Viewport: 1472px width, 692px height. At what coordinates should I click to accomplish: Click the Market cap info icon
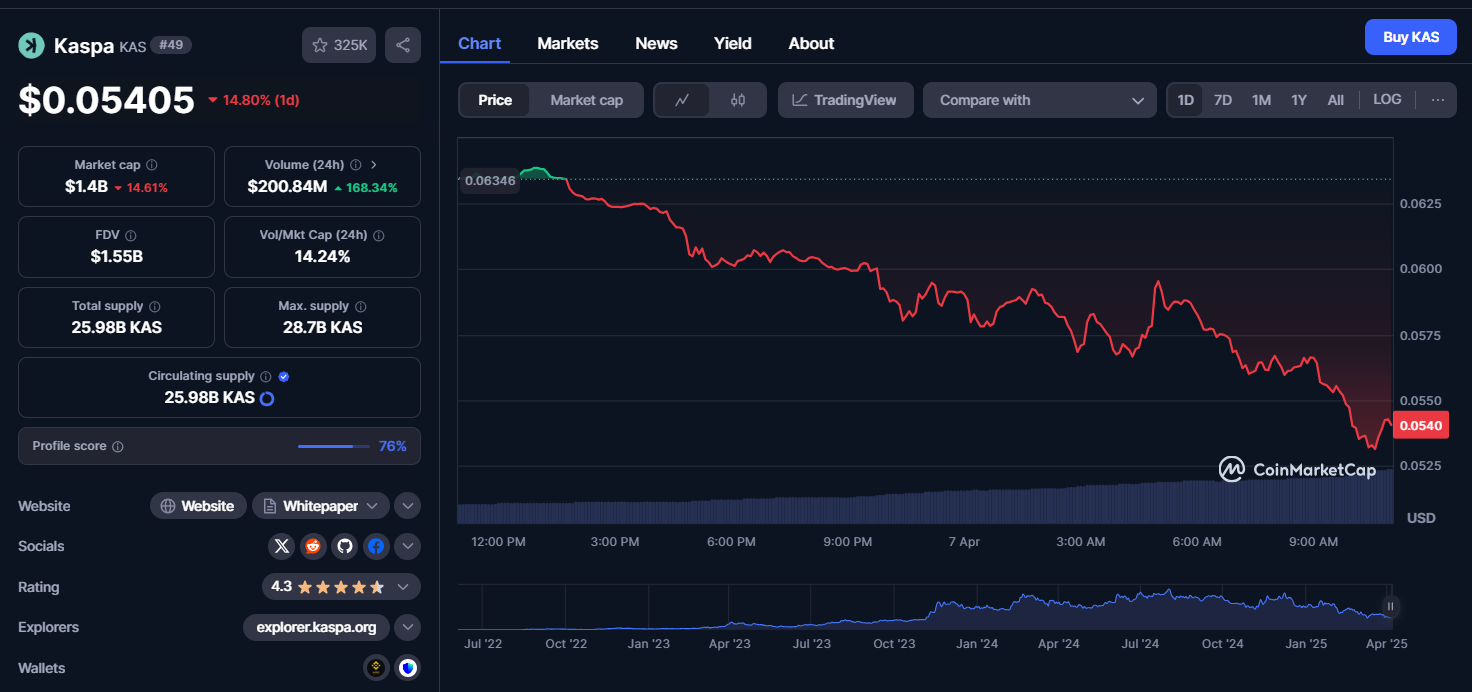pyautogui.click(x=151, y=165)
